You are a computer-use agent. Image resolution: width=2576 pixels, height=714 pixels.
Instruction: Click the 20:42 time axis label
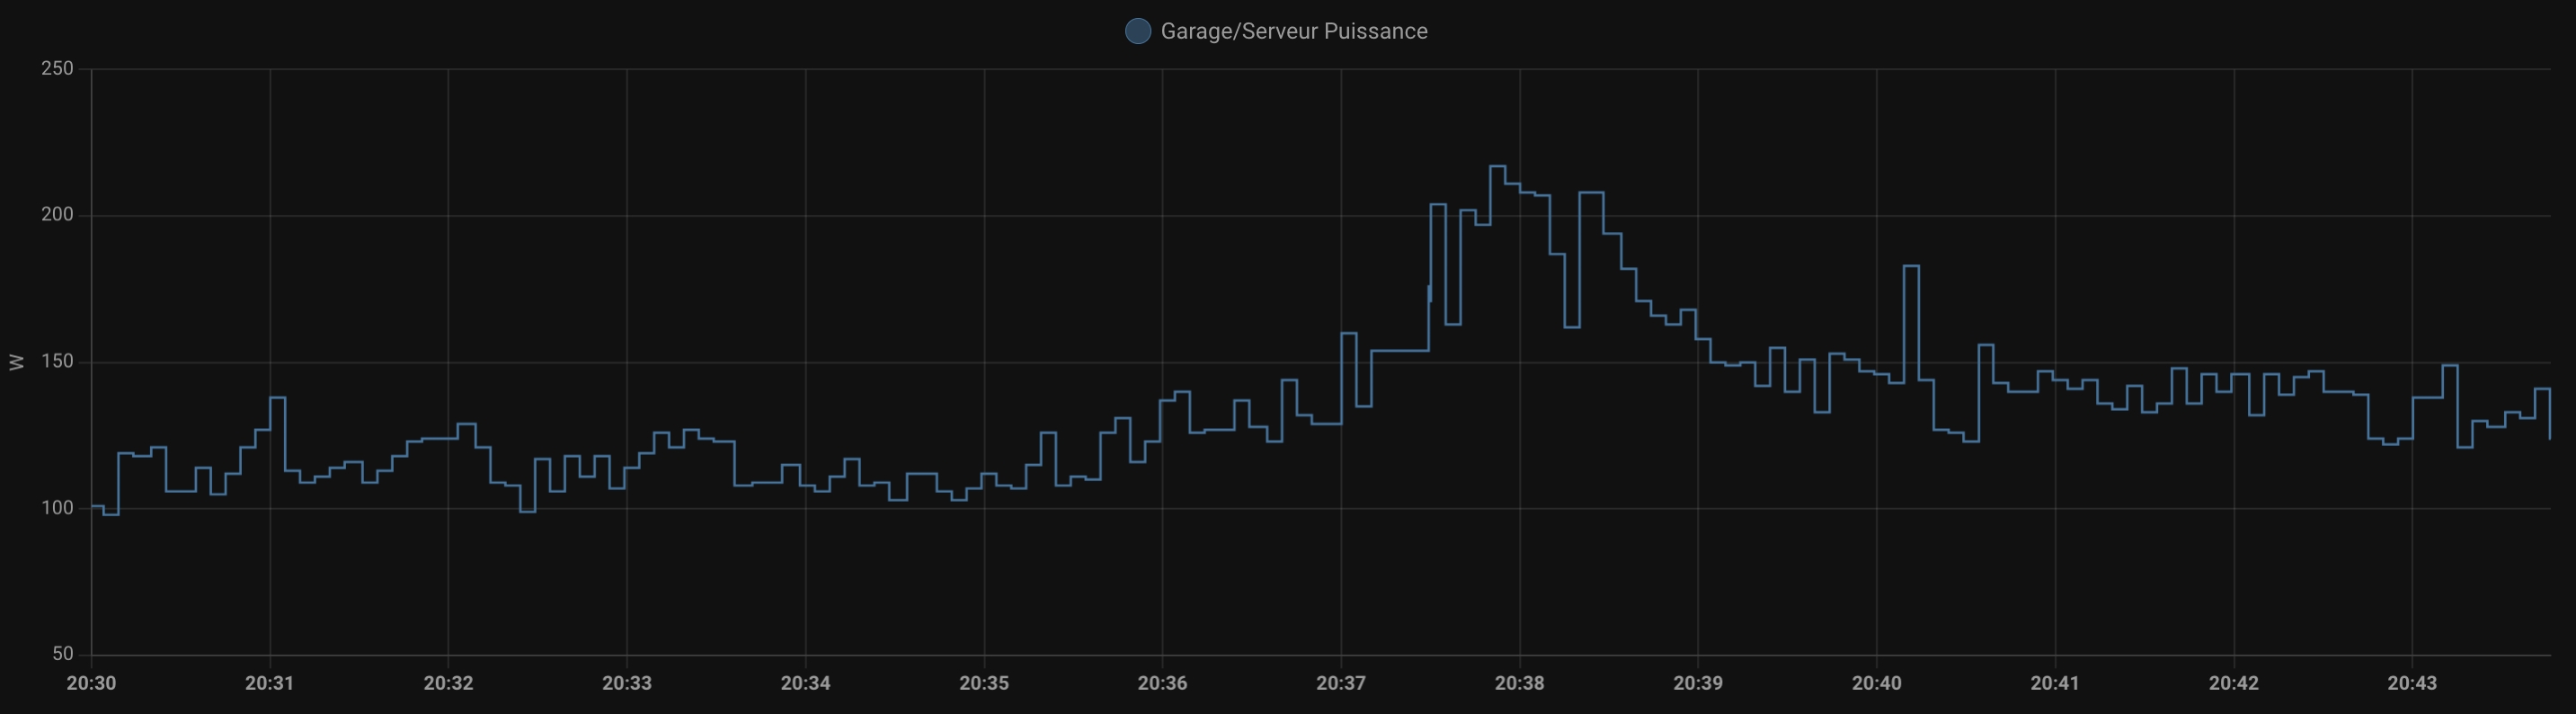coord(2233,683)
